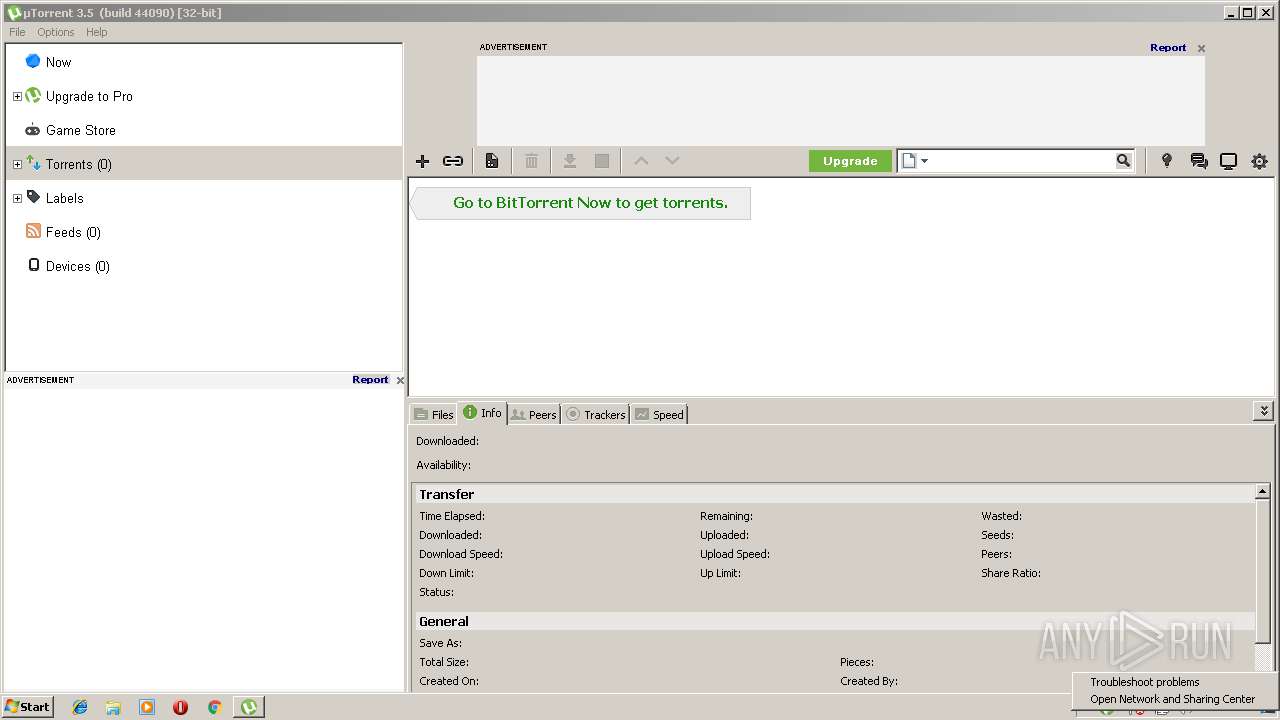Open media player taskbar icon
The height and width of the screenshot is (720, 1280).
coord(147,707)
